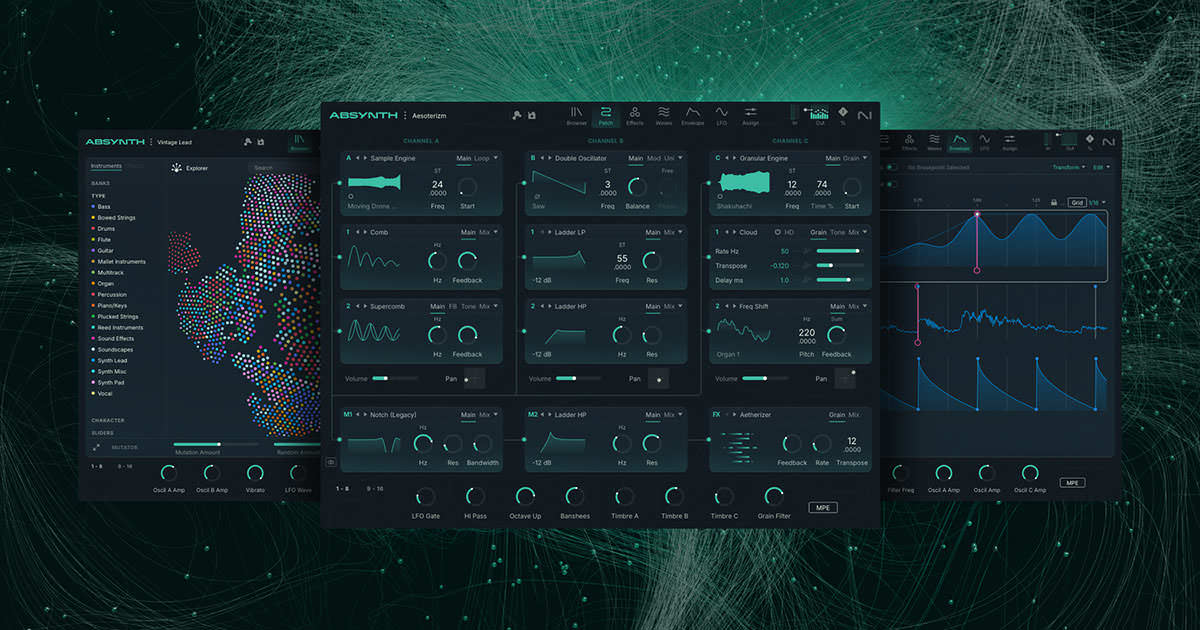Select the Synth Lead bank in the sidebar
The width and height of the screenshot is (1200, 630).
pos(112,361)
